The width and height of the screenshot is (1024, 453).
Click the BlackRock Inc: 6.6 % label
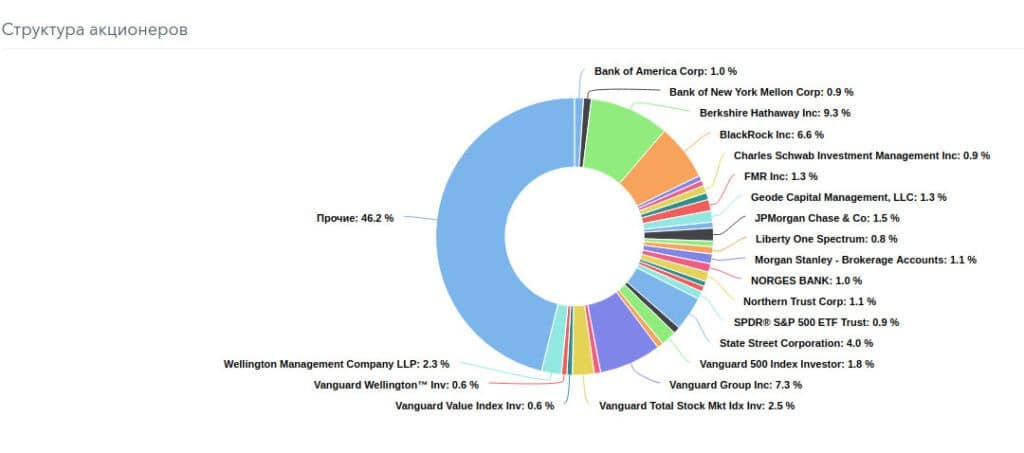pyautogui.click(x=771, y=134)
